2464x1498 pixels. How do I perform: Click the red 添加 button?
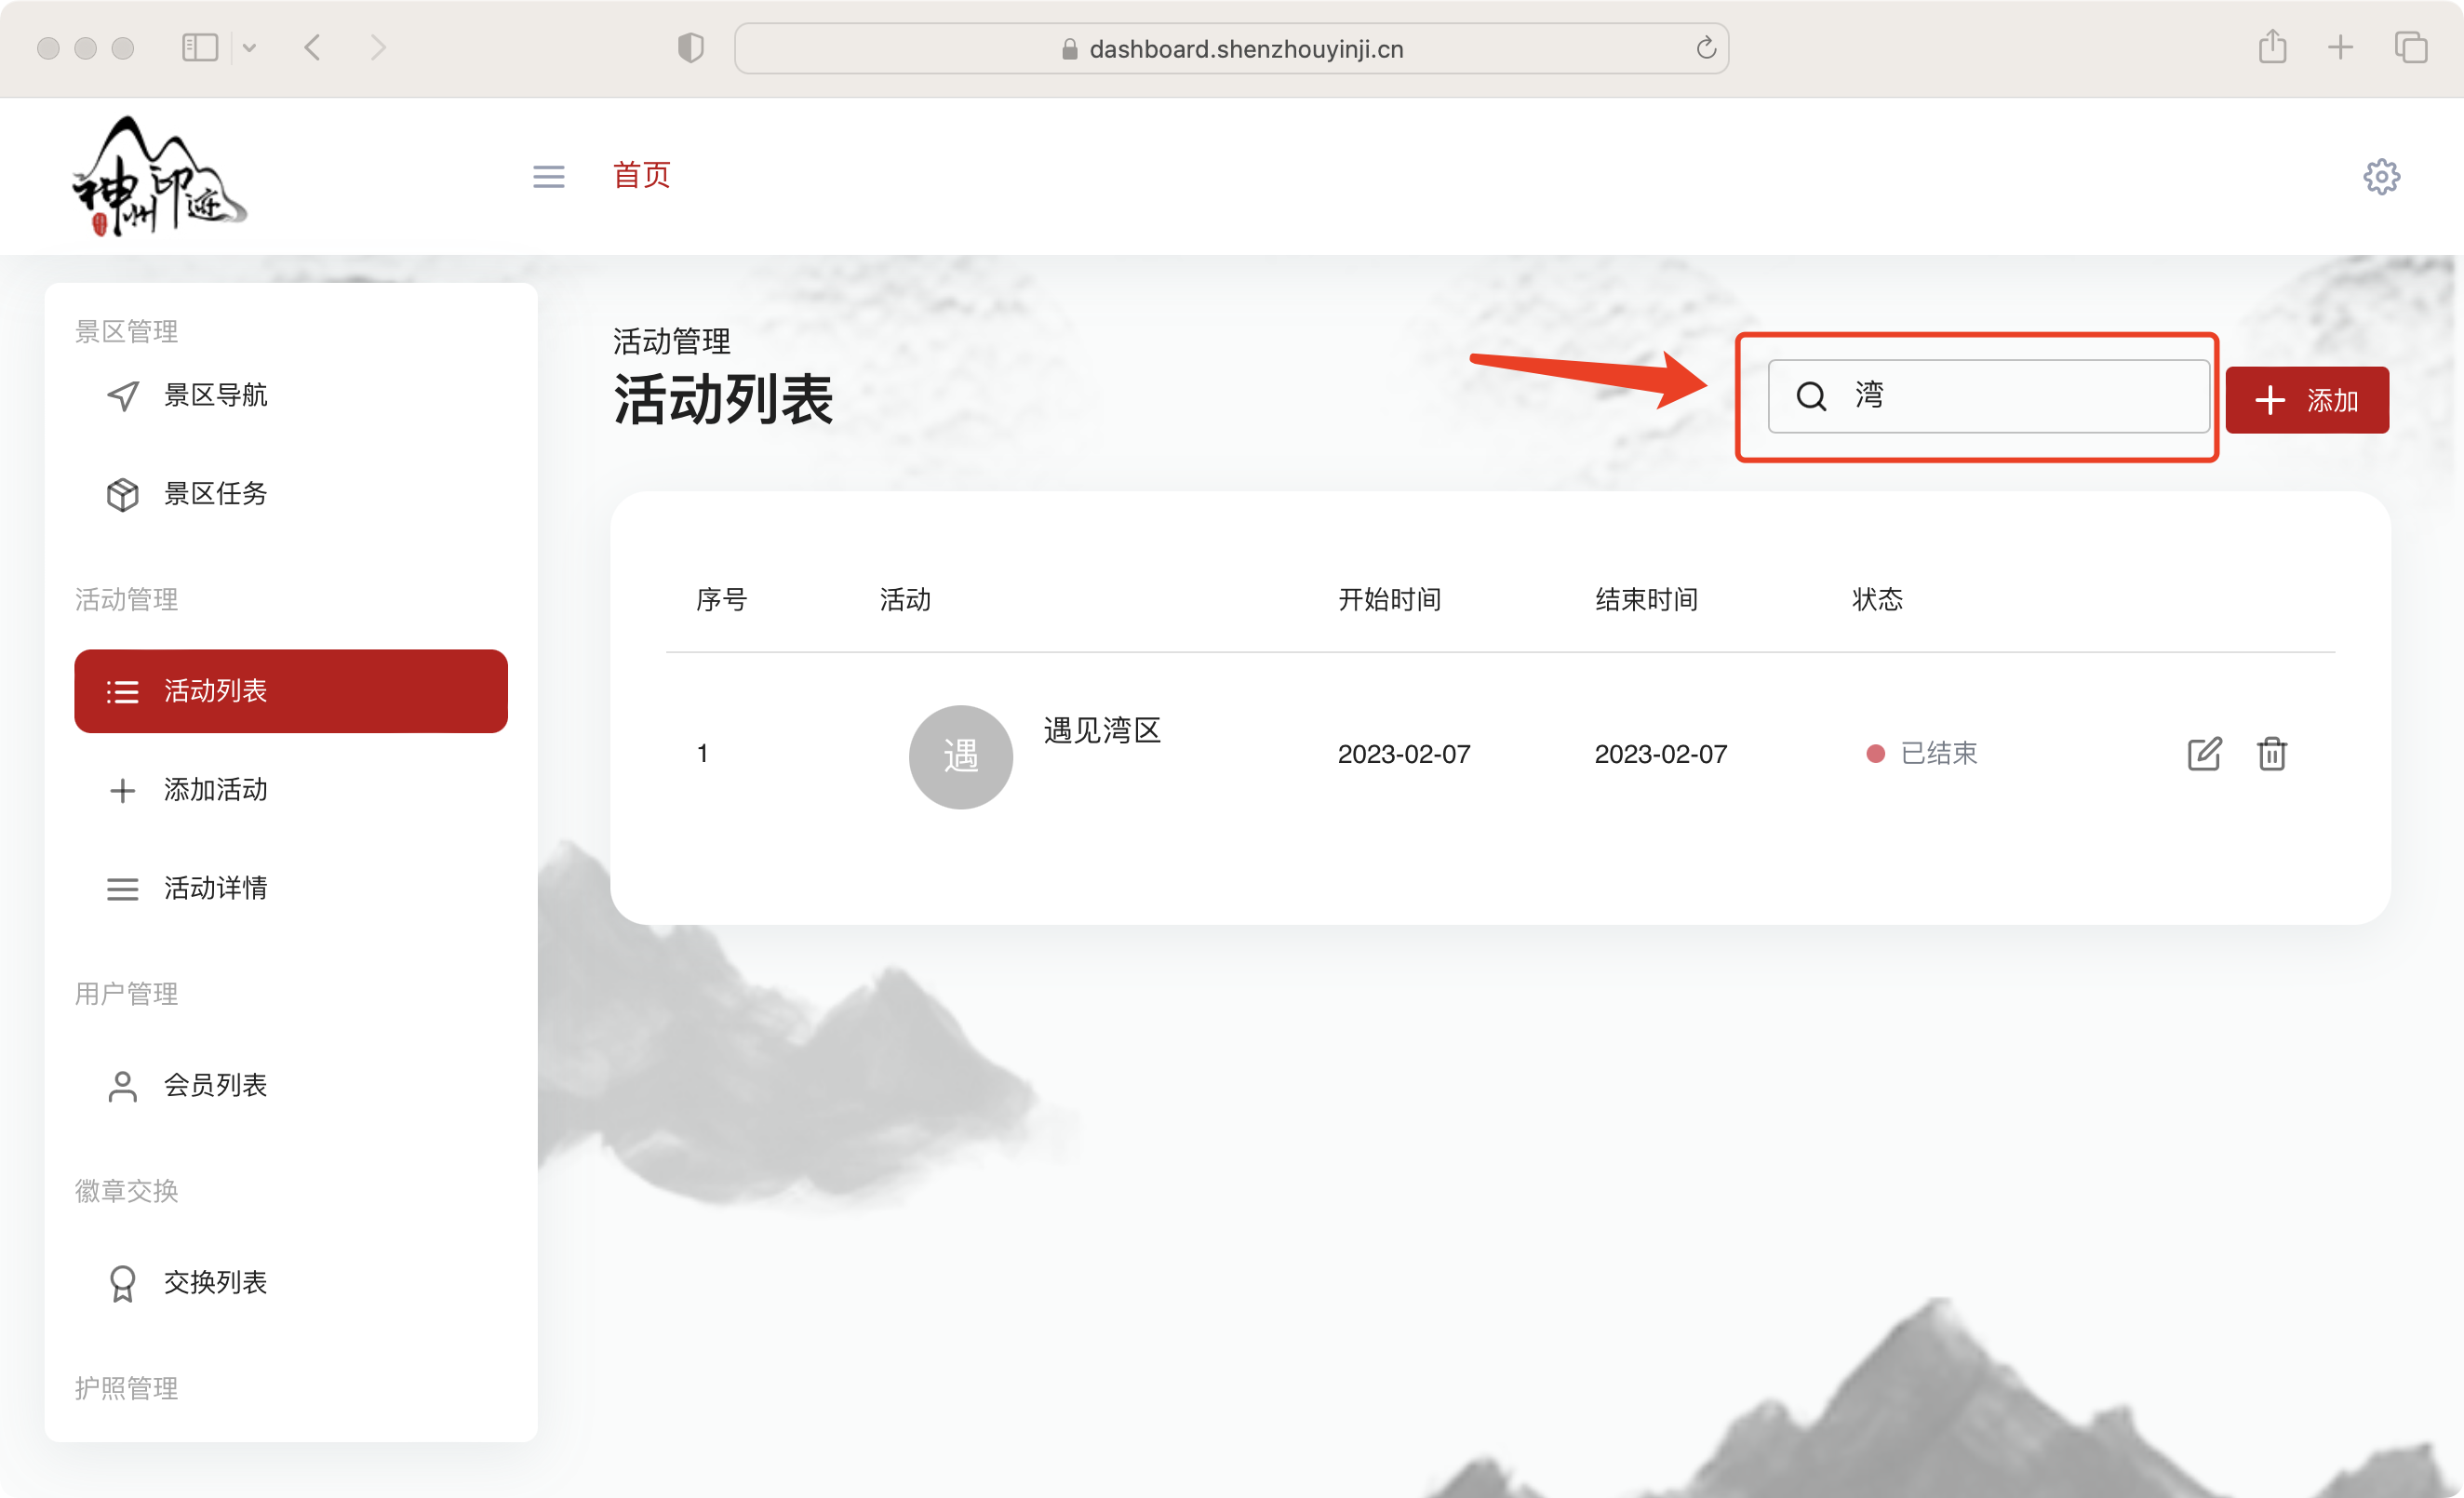[x=2307, y=399]
